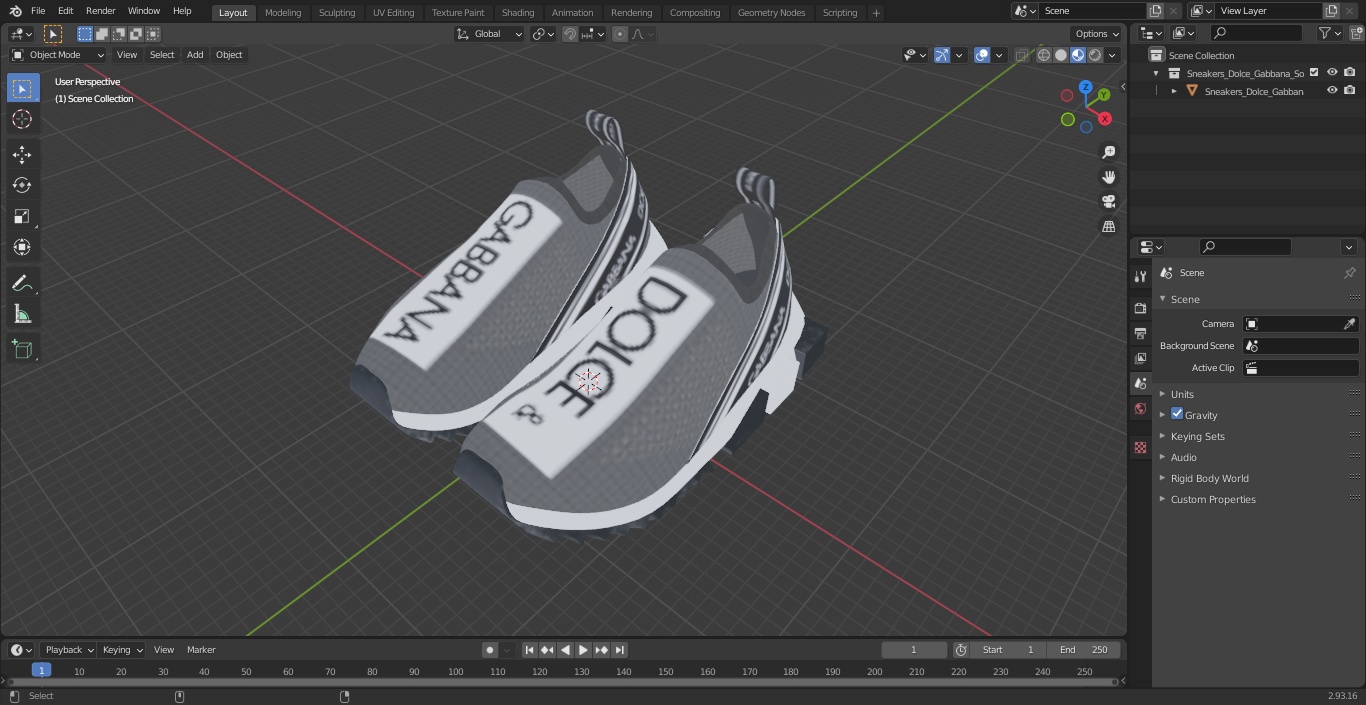The height and width of the screenshot is (705, 1366).
Task: Open the viewport View menu
Action: [x=127, y=55]
